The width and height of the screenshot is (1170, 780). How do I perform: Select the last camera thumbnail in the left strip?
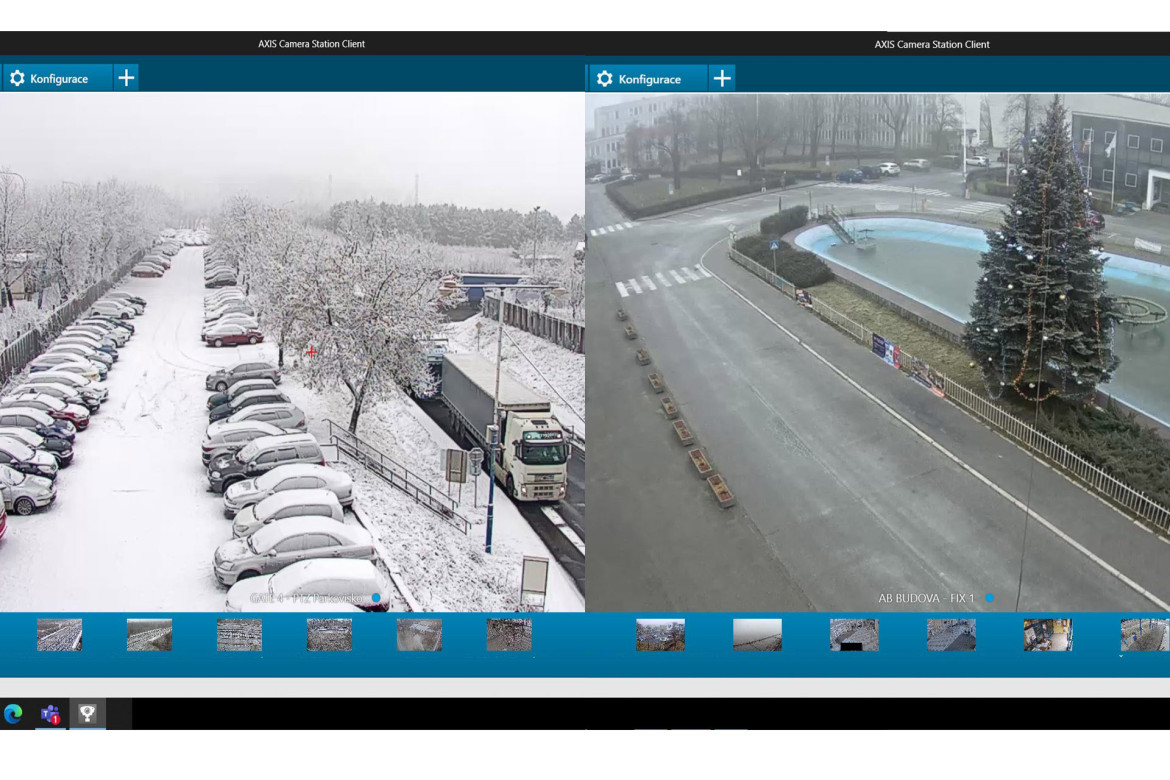point(509,635)
